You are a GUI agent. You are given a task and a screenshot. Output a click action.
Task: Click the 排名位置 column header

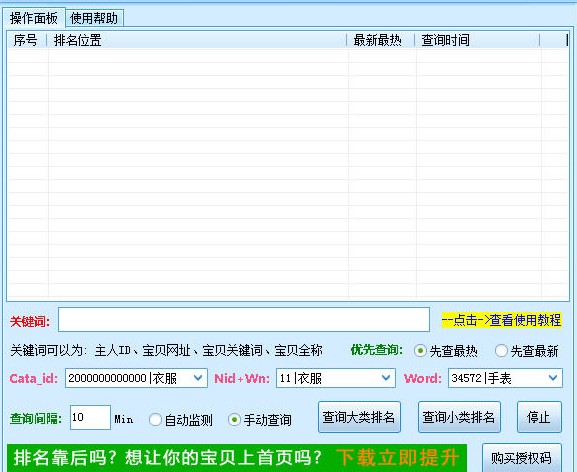(197, 40)
